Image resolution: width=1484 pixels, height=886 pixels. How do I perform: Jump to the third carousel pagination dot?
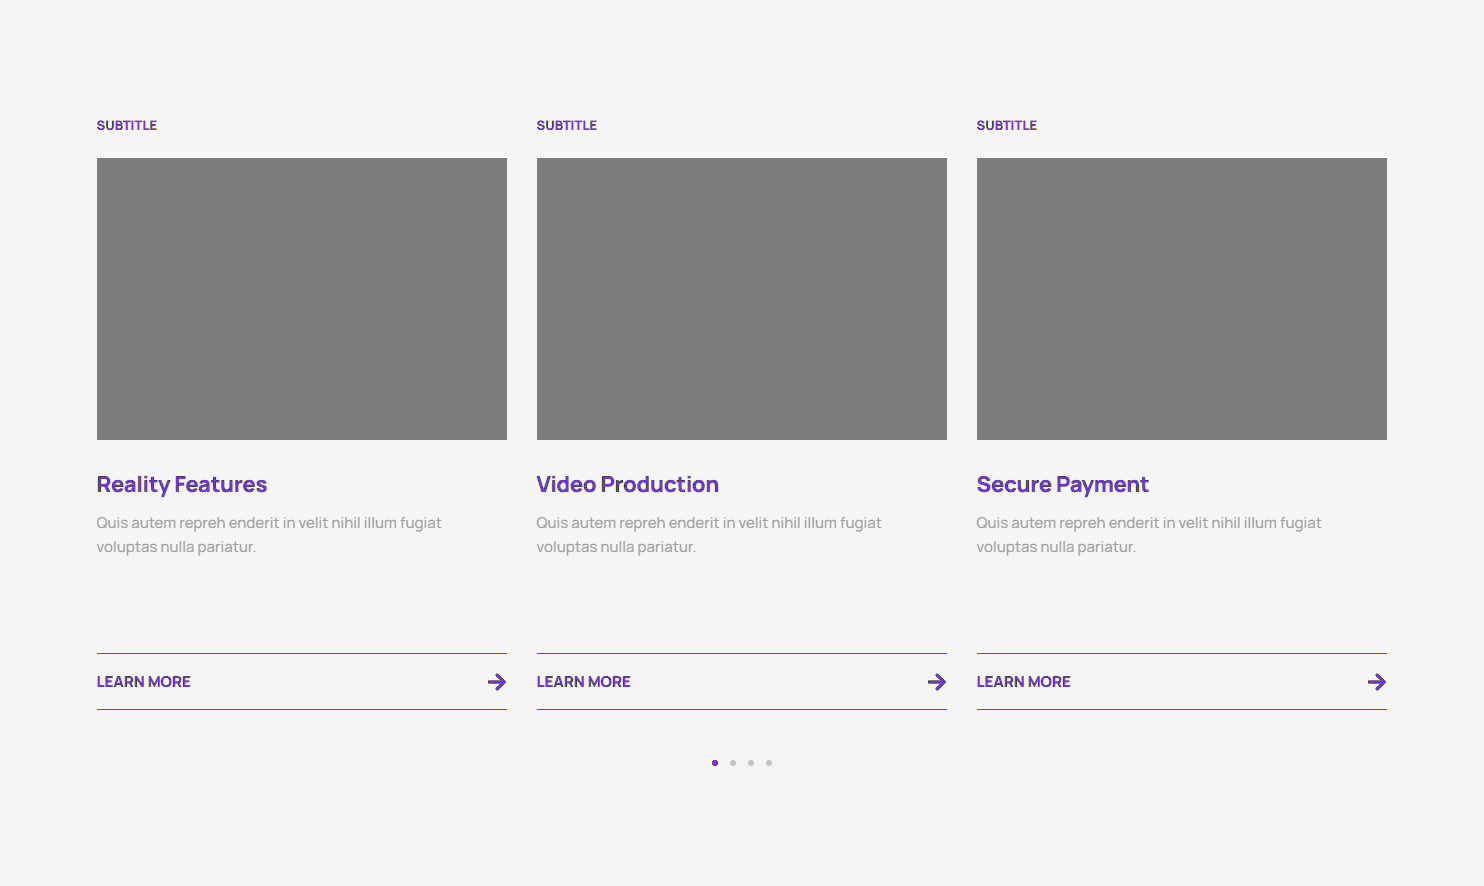point(751,763)
